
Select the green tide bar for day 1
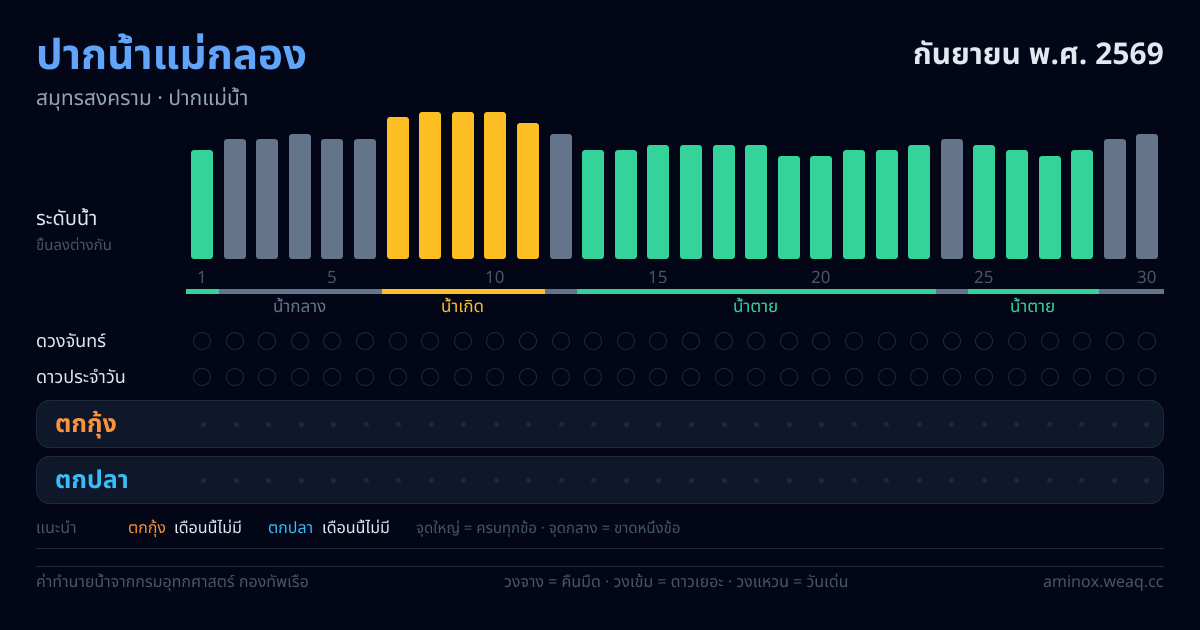point(202,204)
